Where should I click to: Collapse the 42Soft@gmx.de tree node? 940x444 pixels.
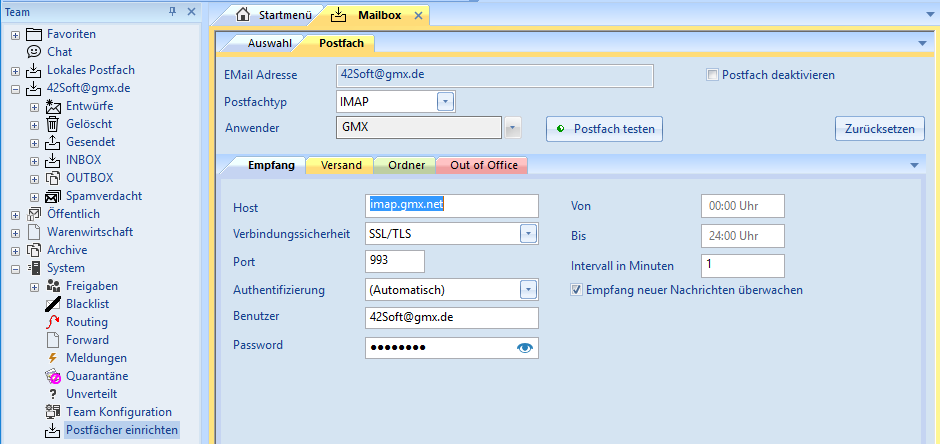(x=15, y=89)
